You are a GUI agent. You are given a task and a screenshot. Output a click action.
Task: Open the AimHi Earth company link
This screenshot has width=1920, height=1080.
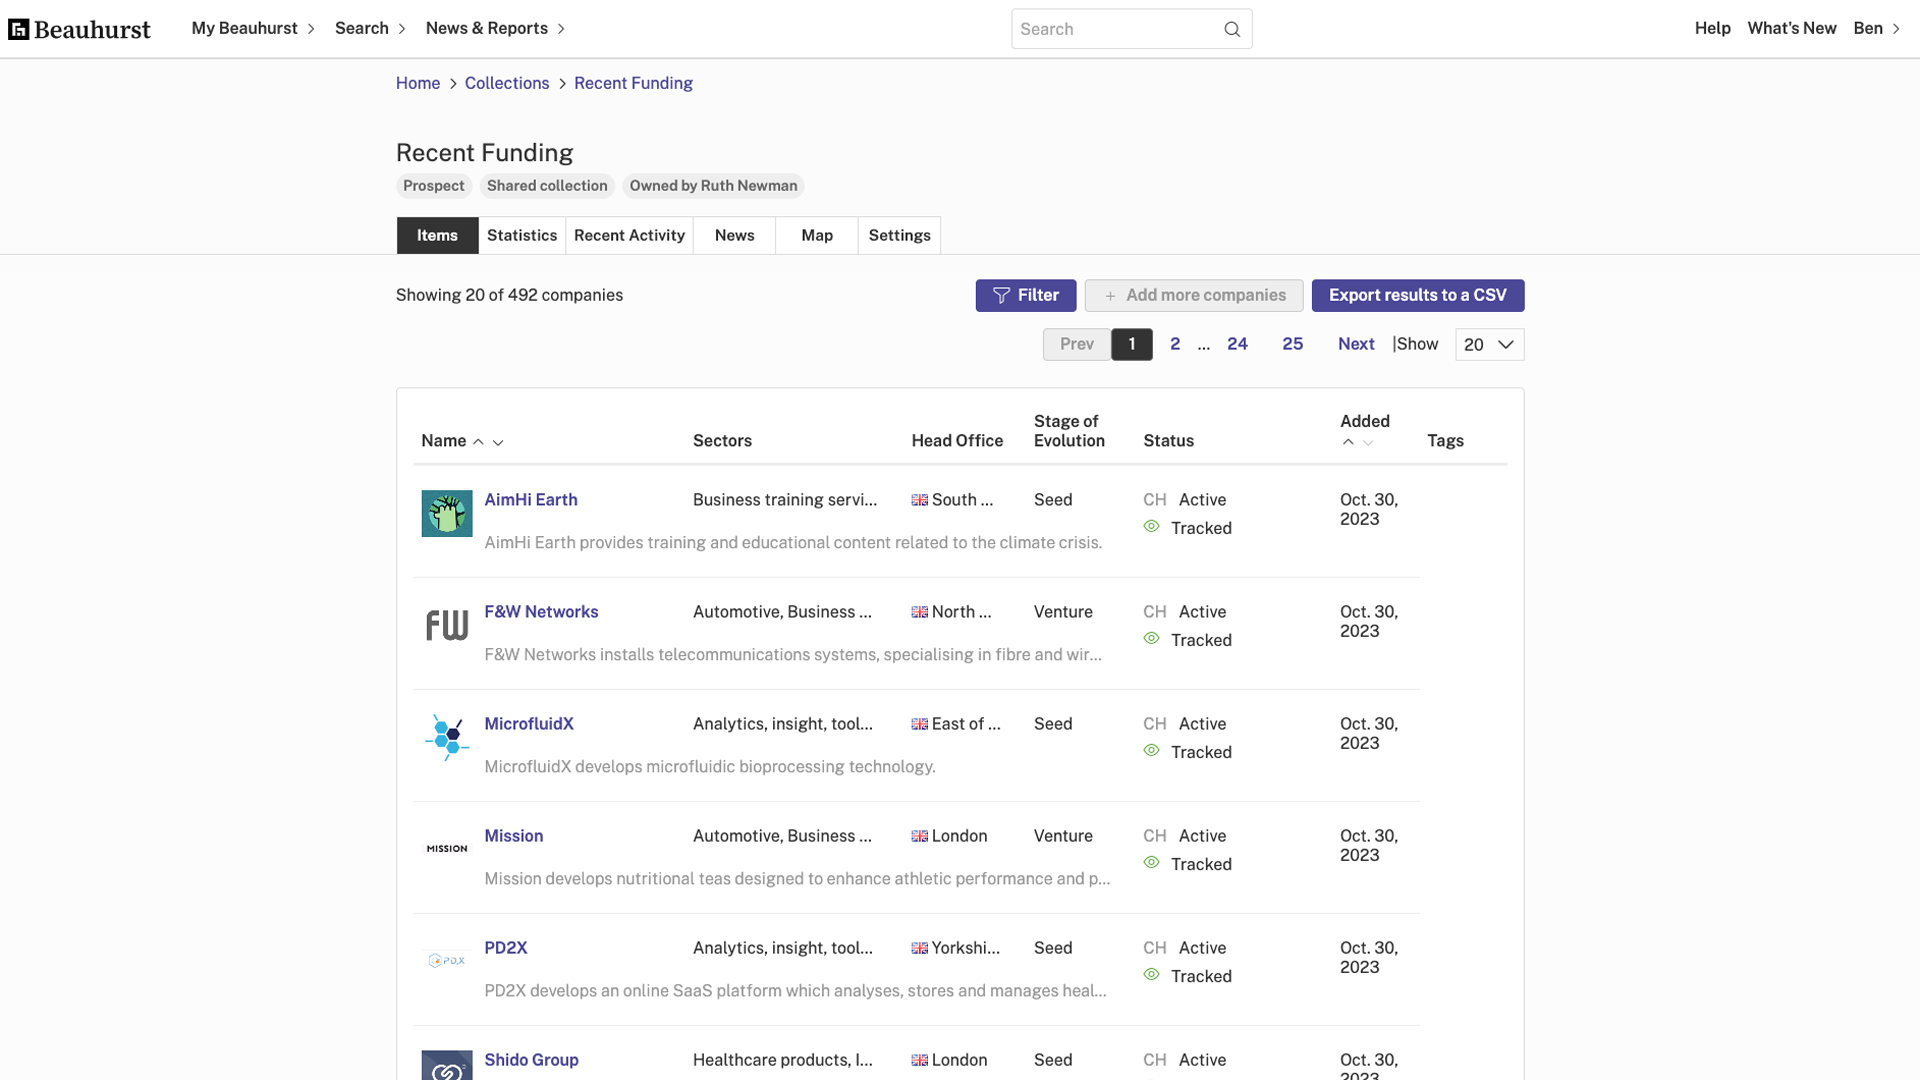coord(531,500)
